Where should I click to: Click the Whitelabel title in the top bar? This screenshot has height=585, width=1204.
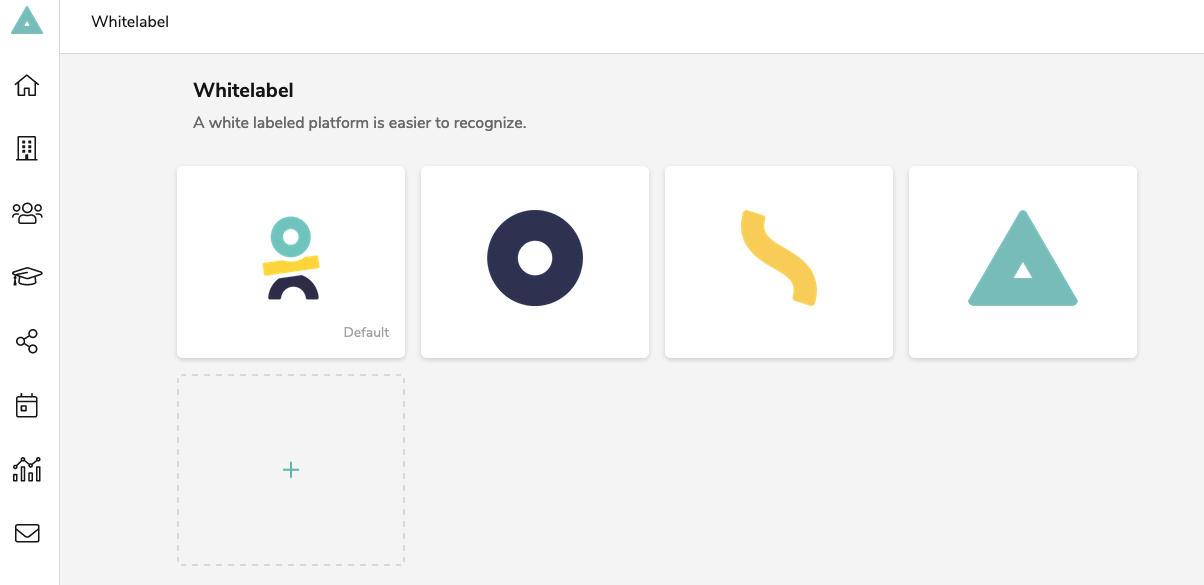tap(130, 21)
